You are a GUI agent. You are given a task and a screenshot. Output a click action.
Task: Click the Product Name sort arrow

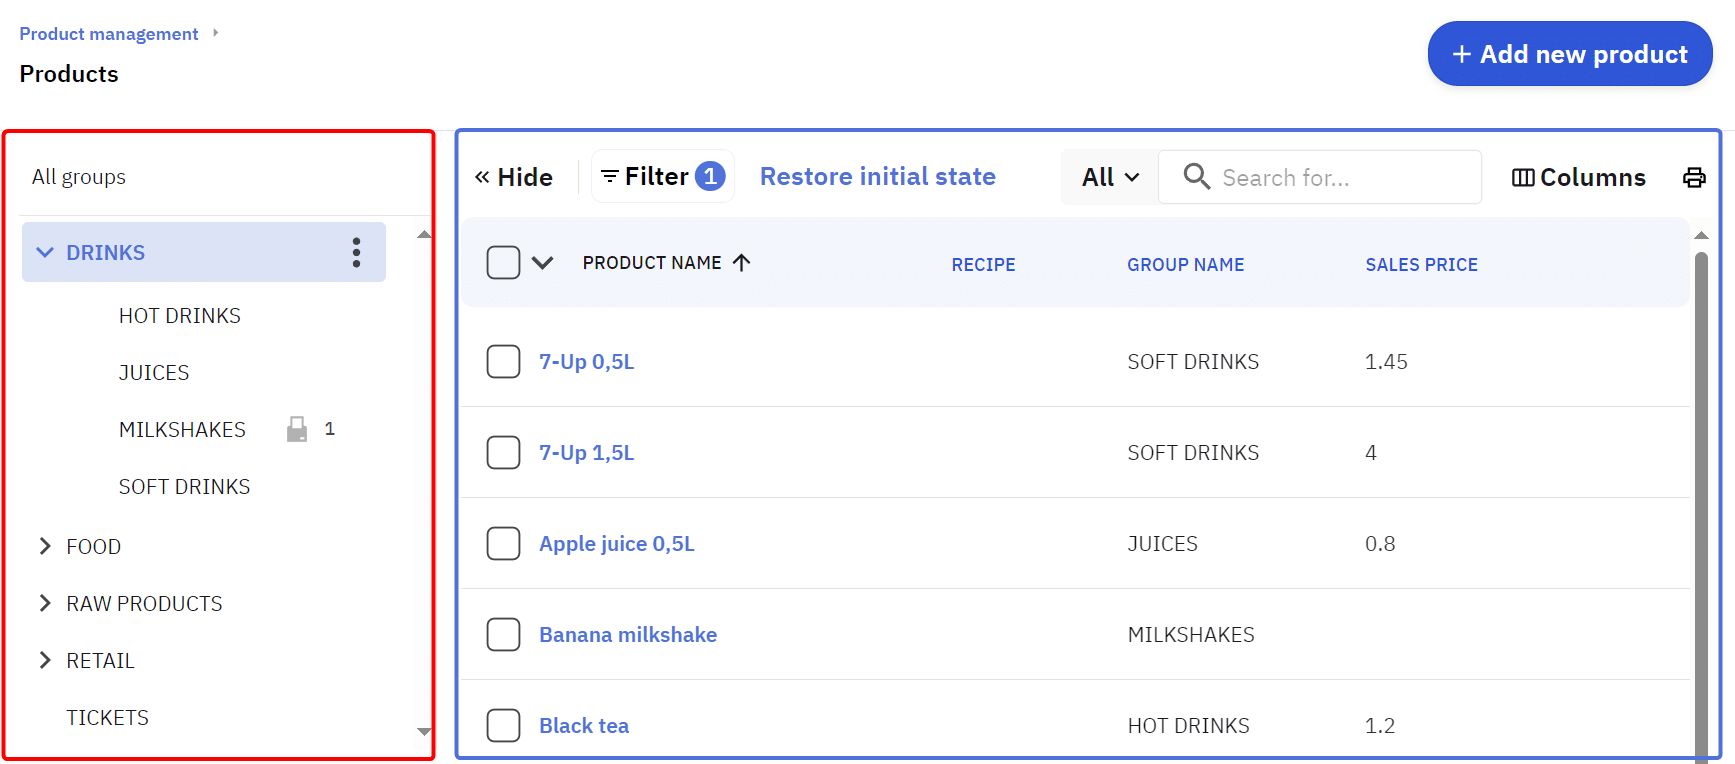741,263
